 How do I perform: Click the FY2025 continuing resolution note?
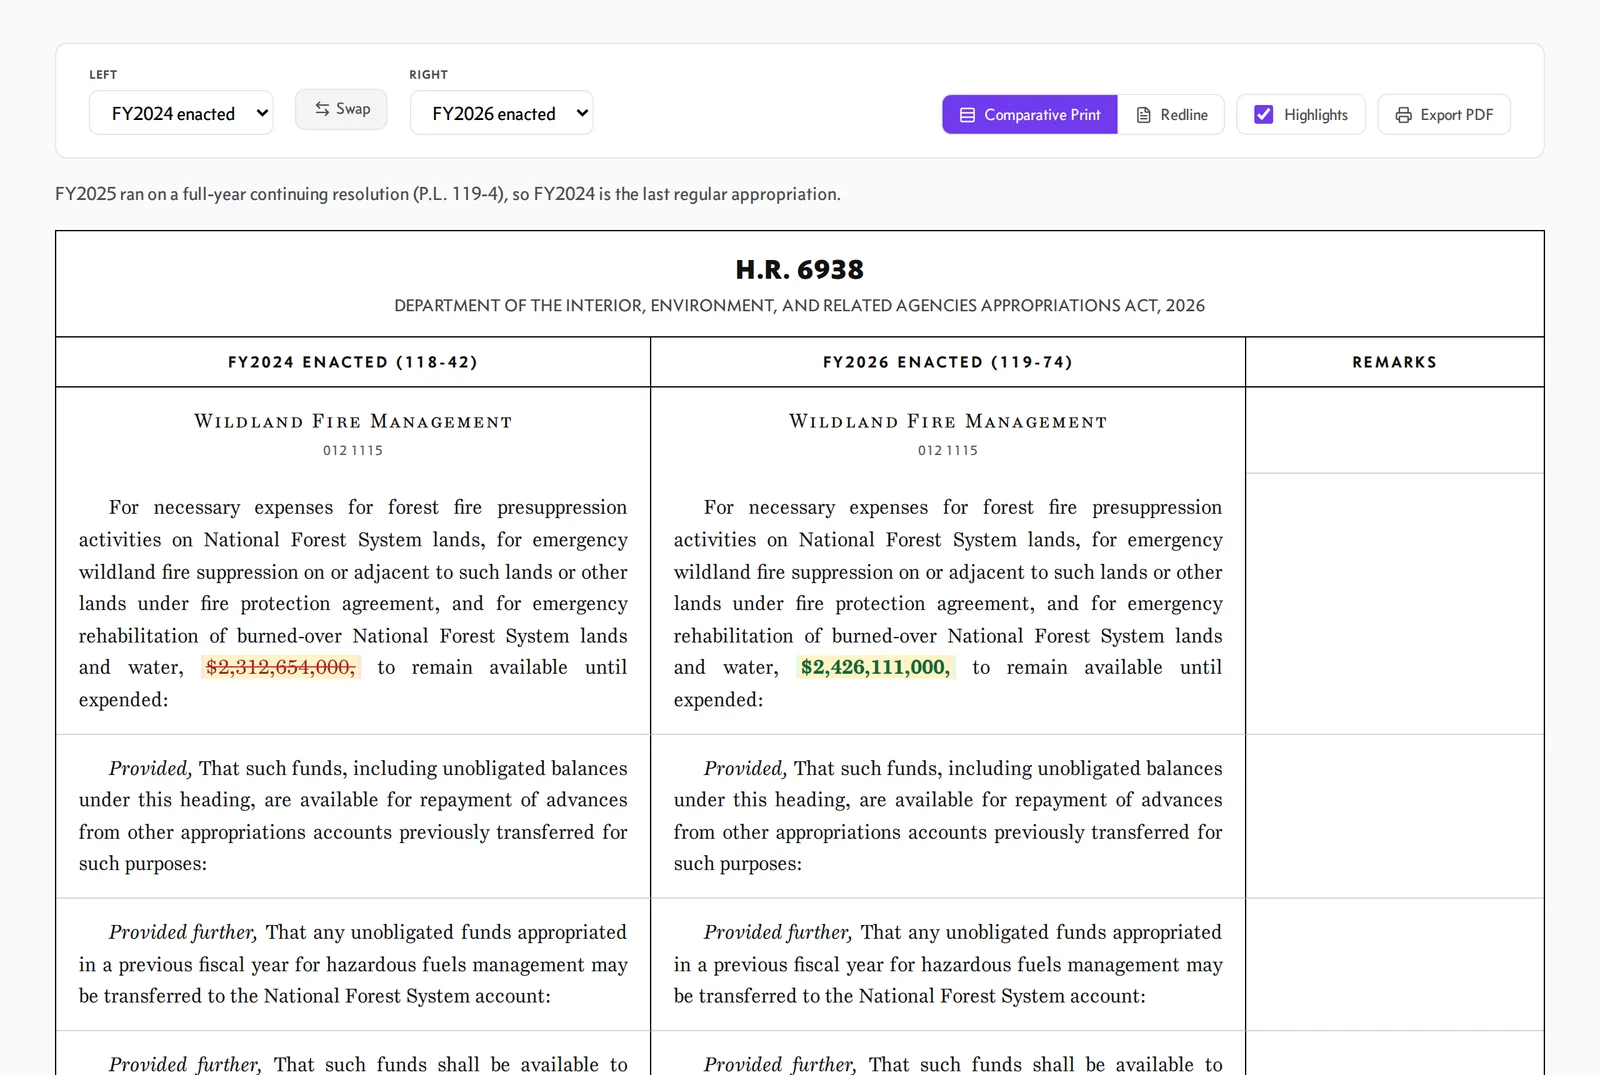point(448,194)
